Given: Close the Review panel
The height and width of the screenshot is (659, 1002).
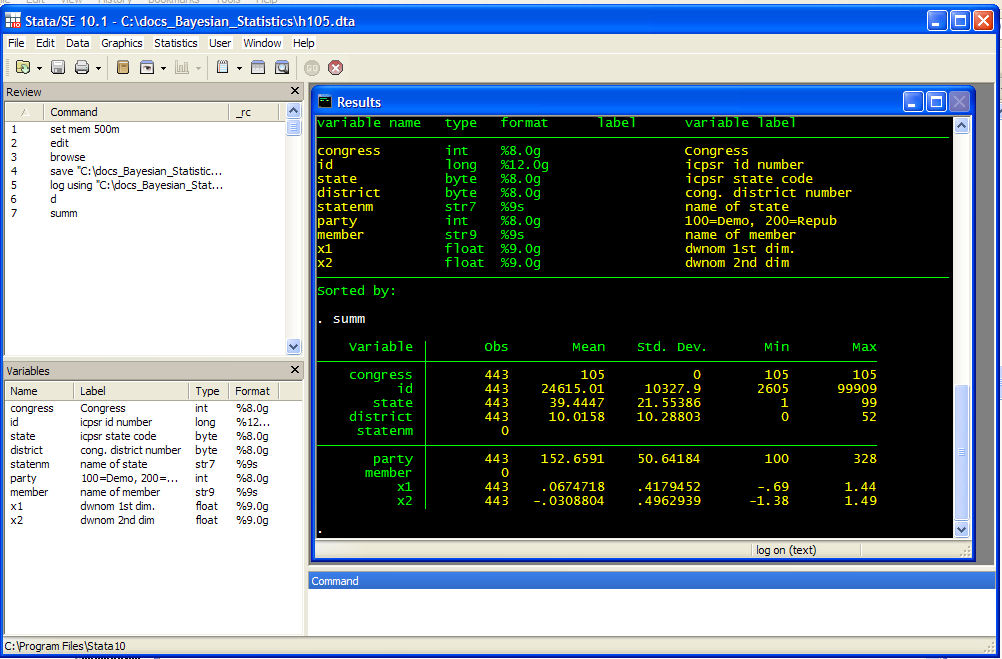Looking at the screenshot, I should click(294, 91).
